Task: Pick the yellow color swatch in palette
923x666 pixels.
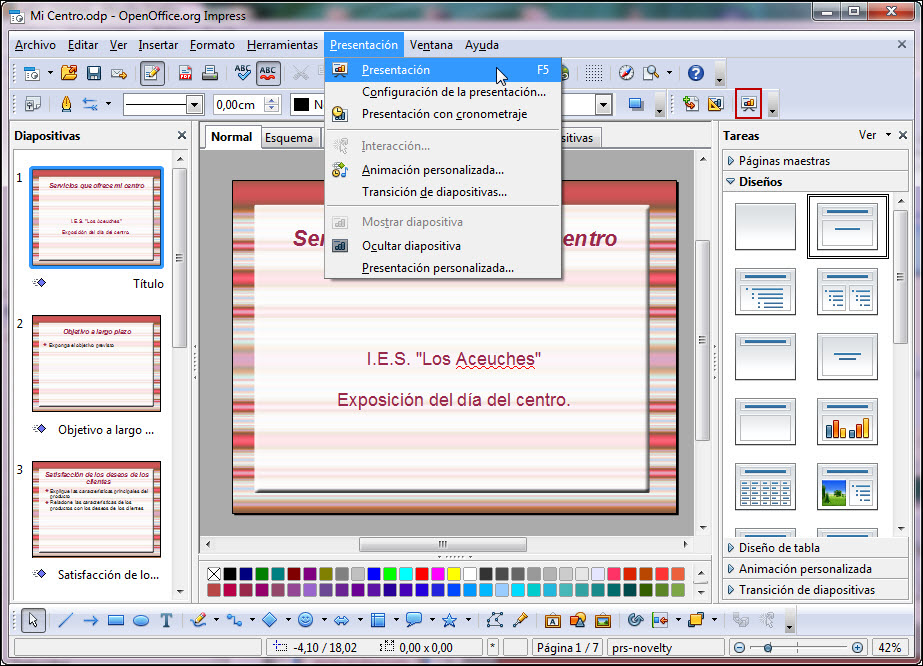Action: (454, 574)
